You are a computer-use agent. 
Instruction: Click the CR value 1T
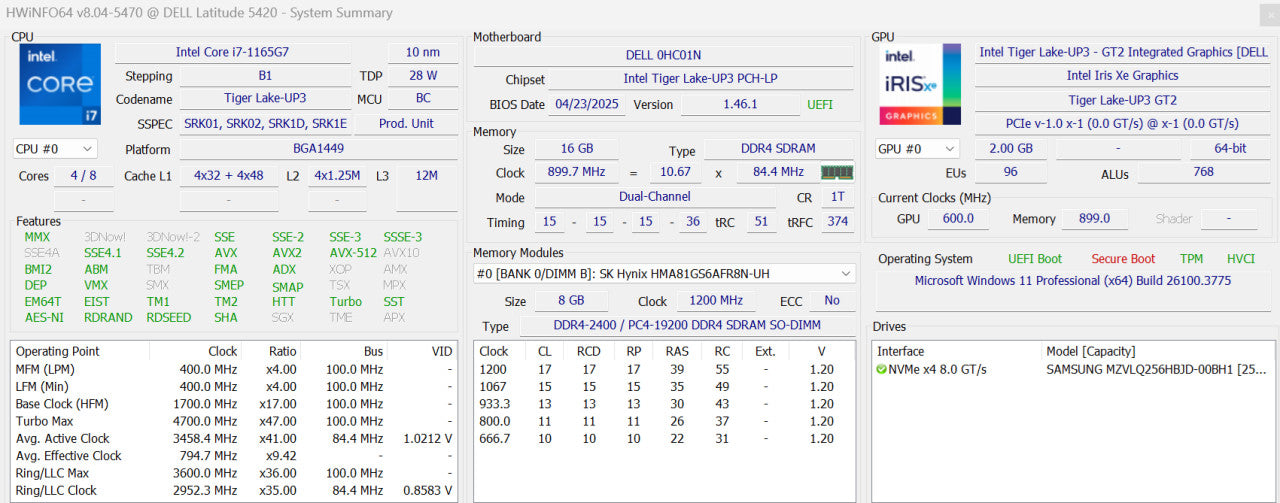point(837,197)
